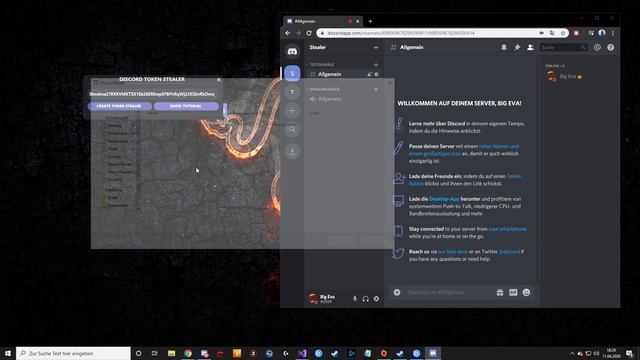Show hidden system tray icons
This screenshot has height=360, width=640.
[x=572, y=353]
